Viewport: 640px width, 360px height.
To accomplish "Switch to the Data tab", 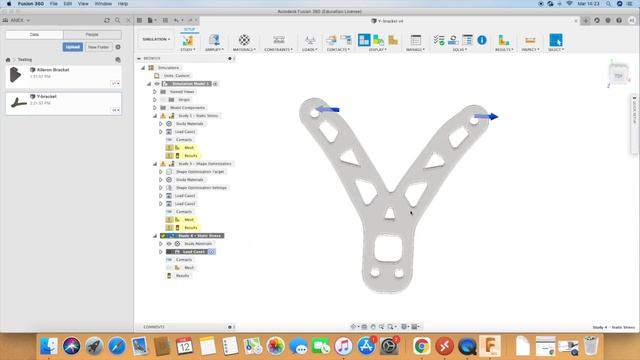I will click(x=34, y=35).
